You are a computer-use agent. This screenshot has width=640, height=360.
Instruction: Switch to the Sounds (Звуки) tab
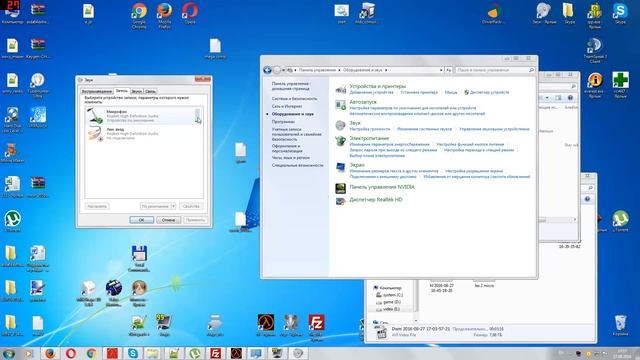[x=136, y=91]
